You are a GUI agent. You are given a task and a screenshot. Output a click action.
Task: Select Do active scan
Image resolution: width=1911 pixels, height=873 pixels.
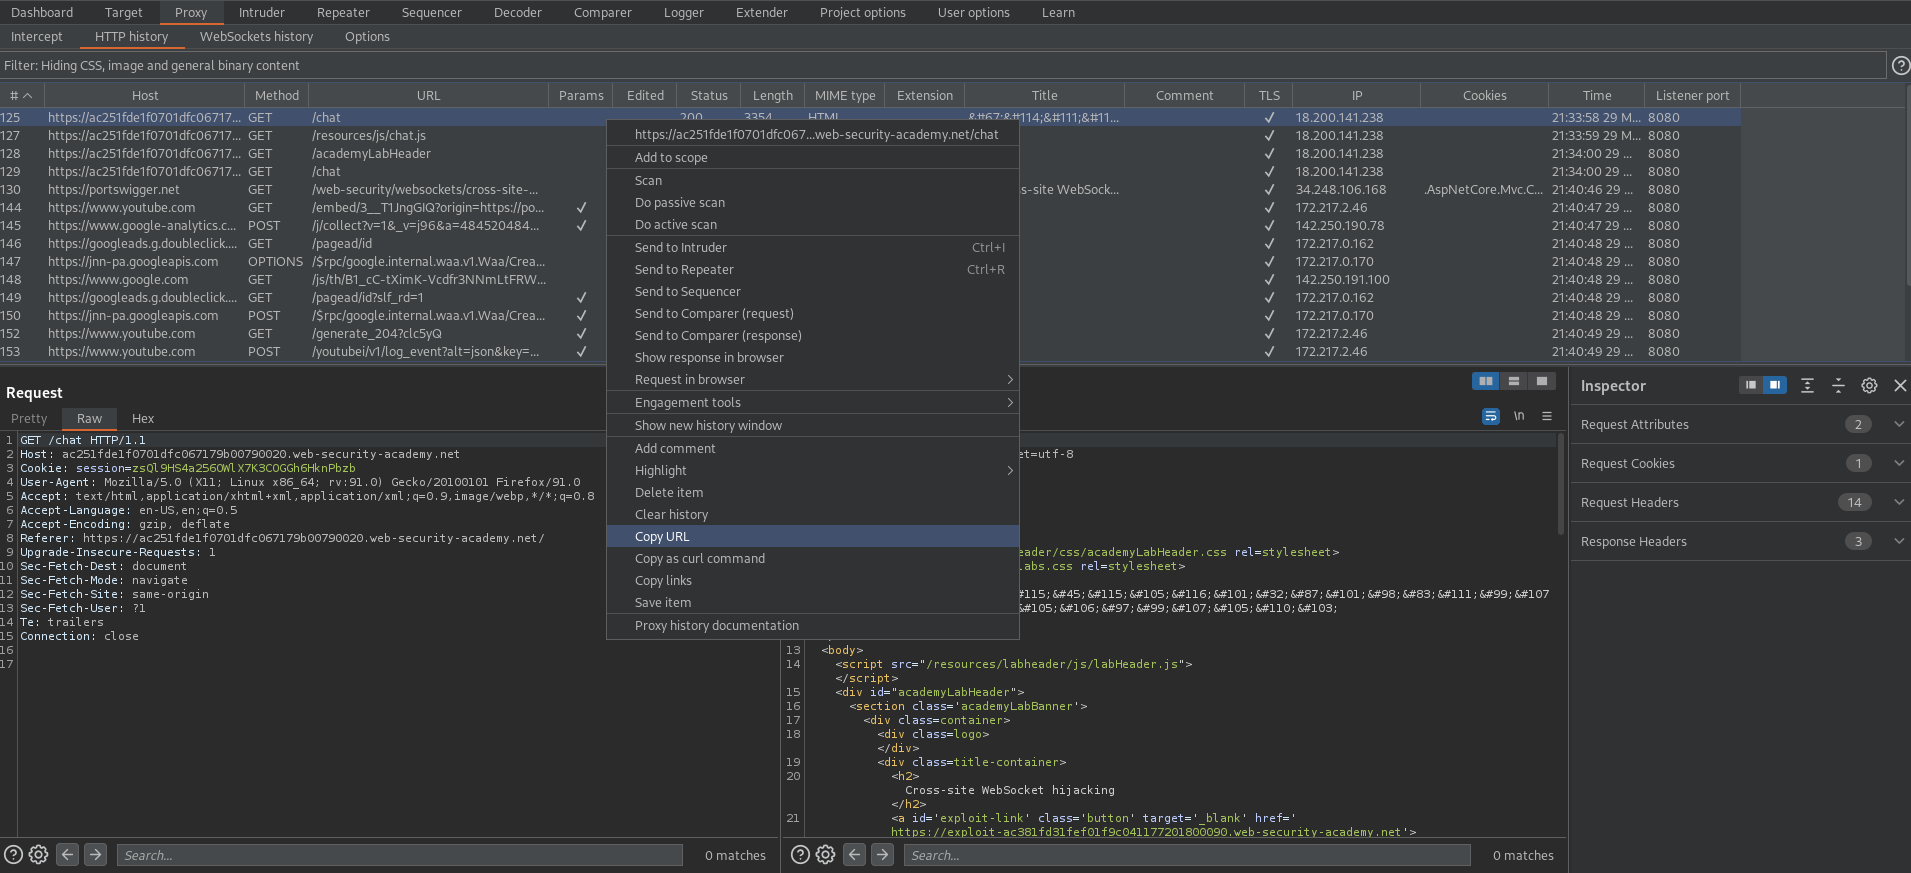813,225
